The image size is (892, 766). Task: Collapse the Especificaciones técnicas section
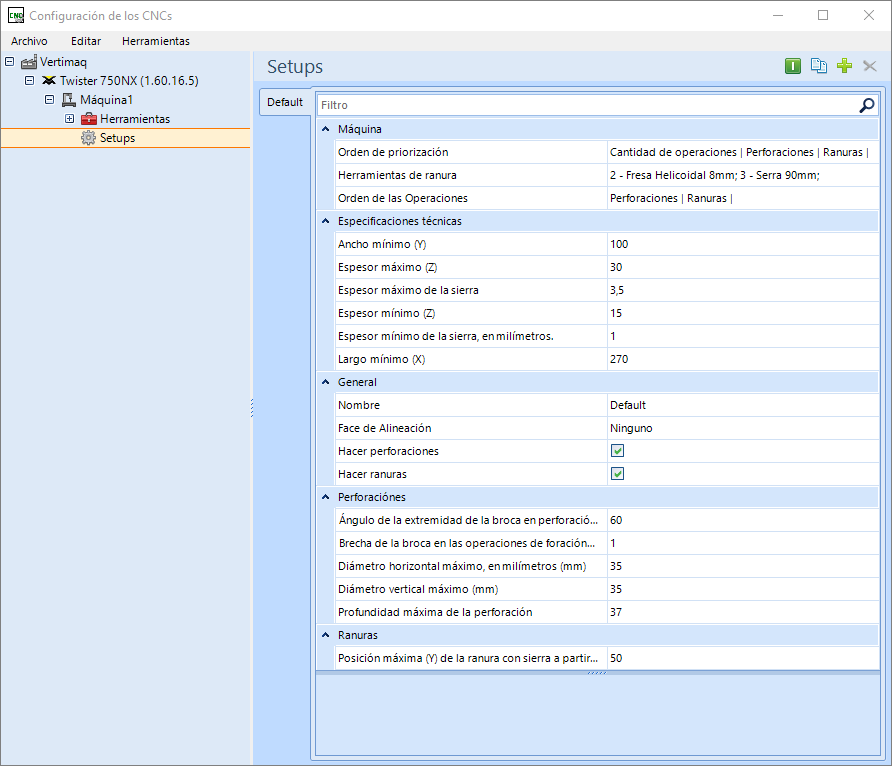[x=325, y=221]
